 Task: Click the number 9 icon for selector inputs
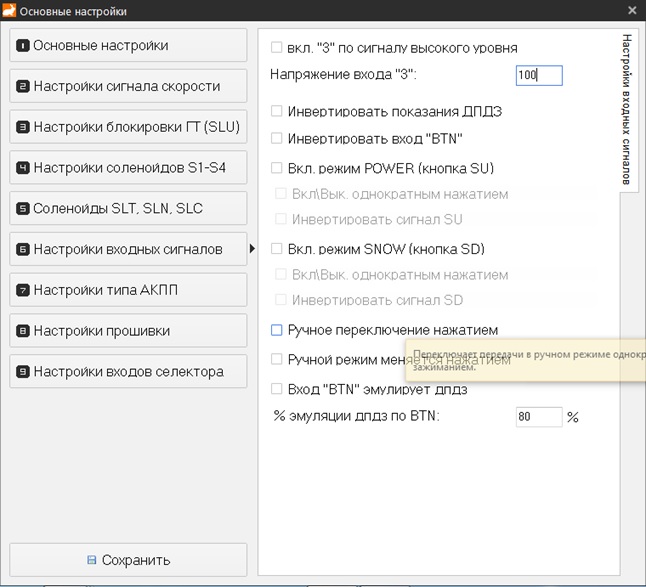(23, 372)
